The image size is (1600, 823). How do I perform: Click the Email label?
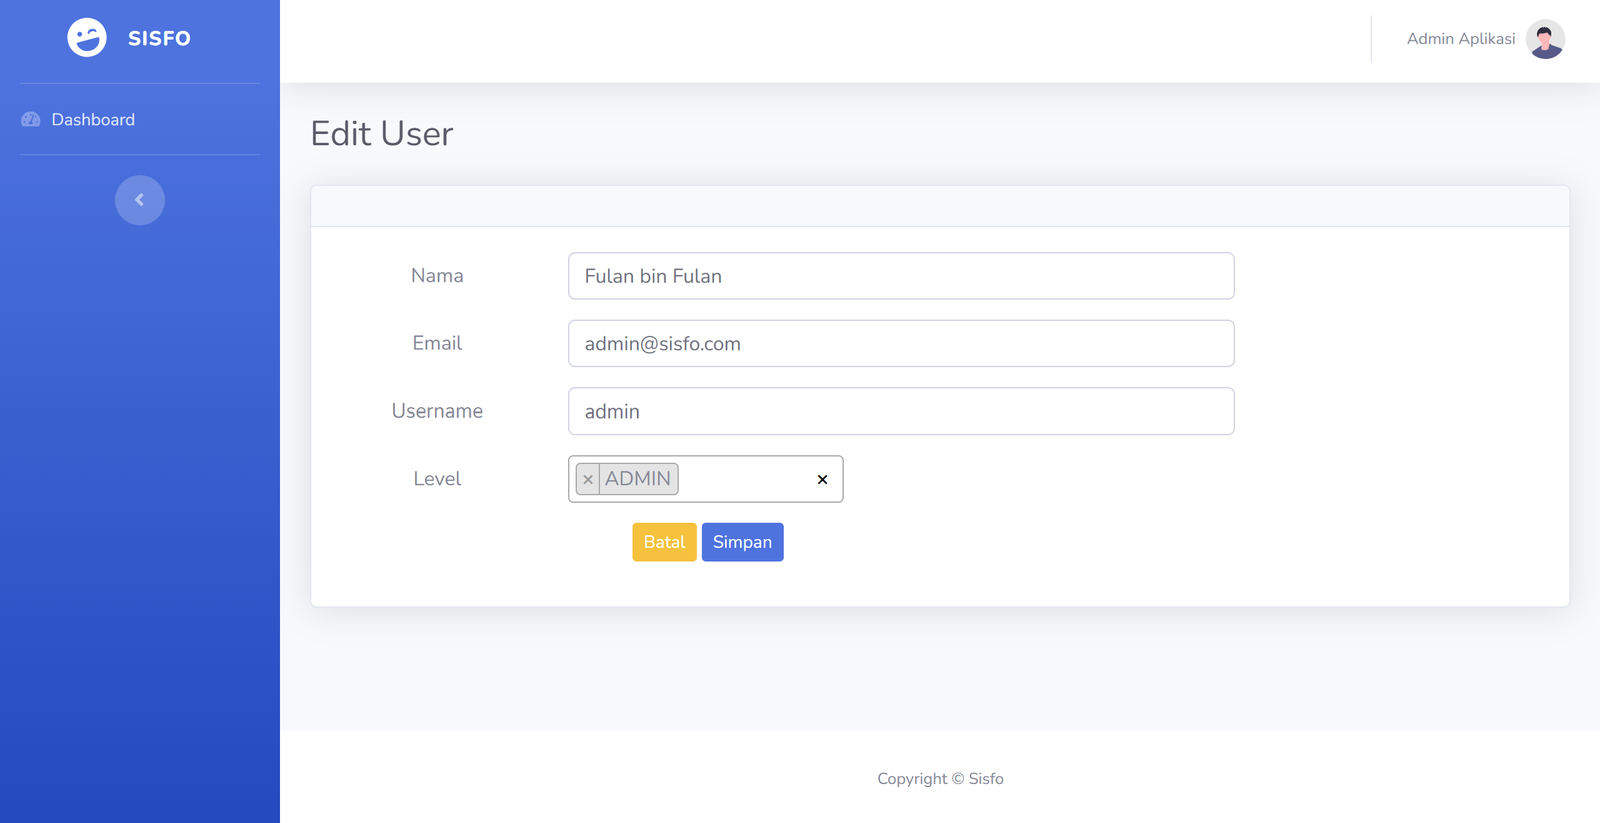(437, 343)
